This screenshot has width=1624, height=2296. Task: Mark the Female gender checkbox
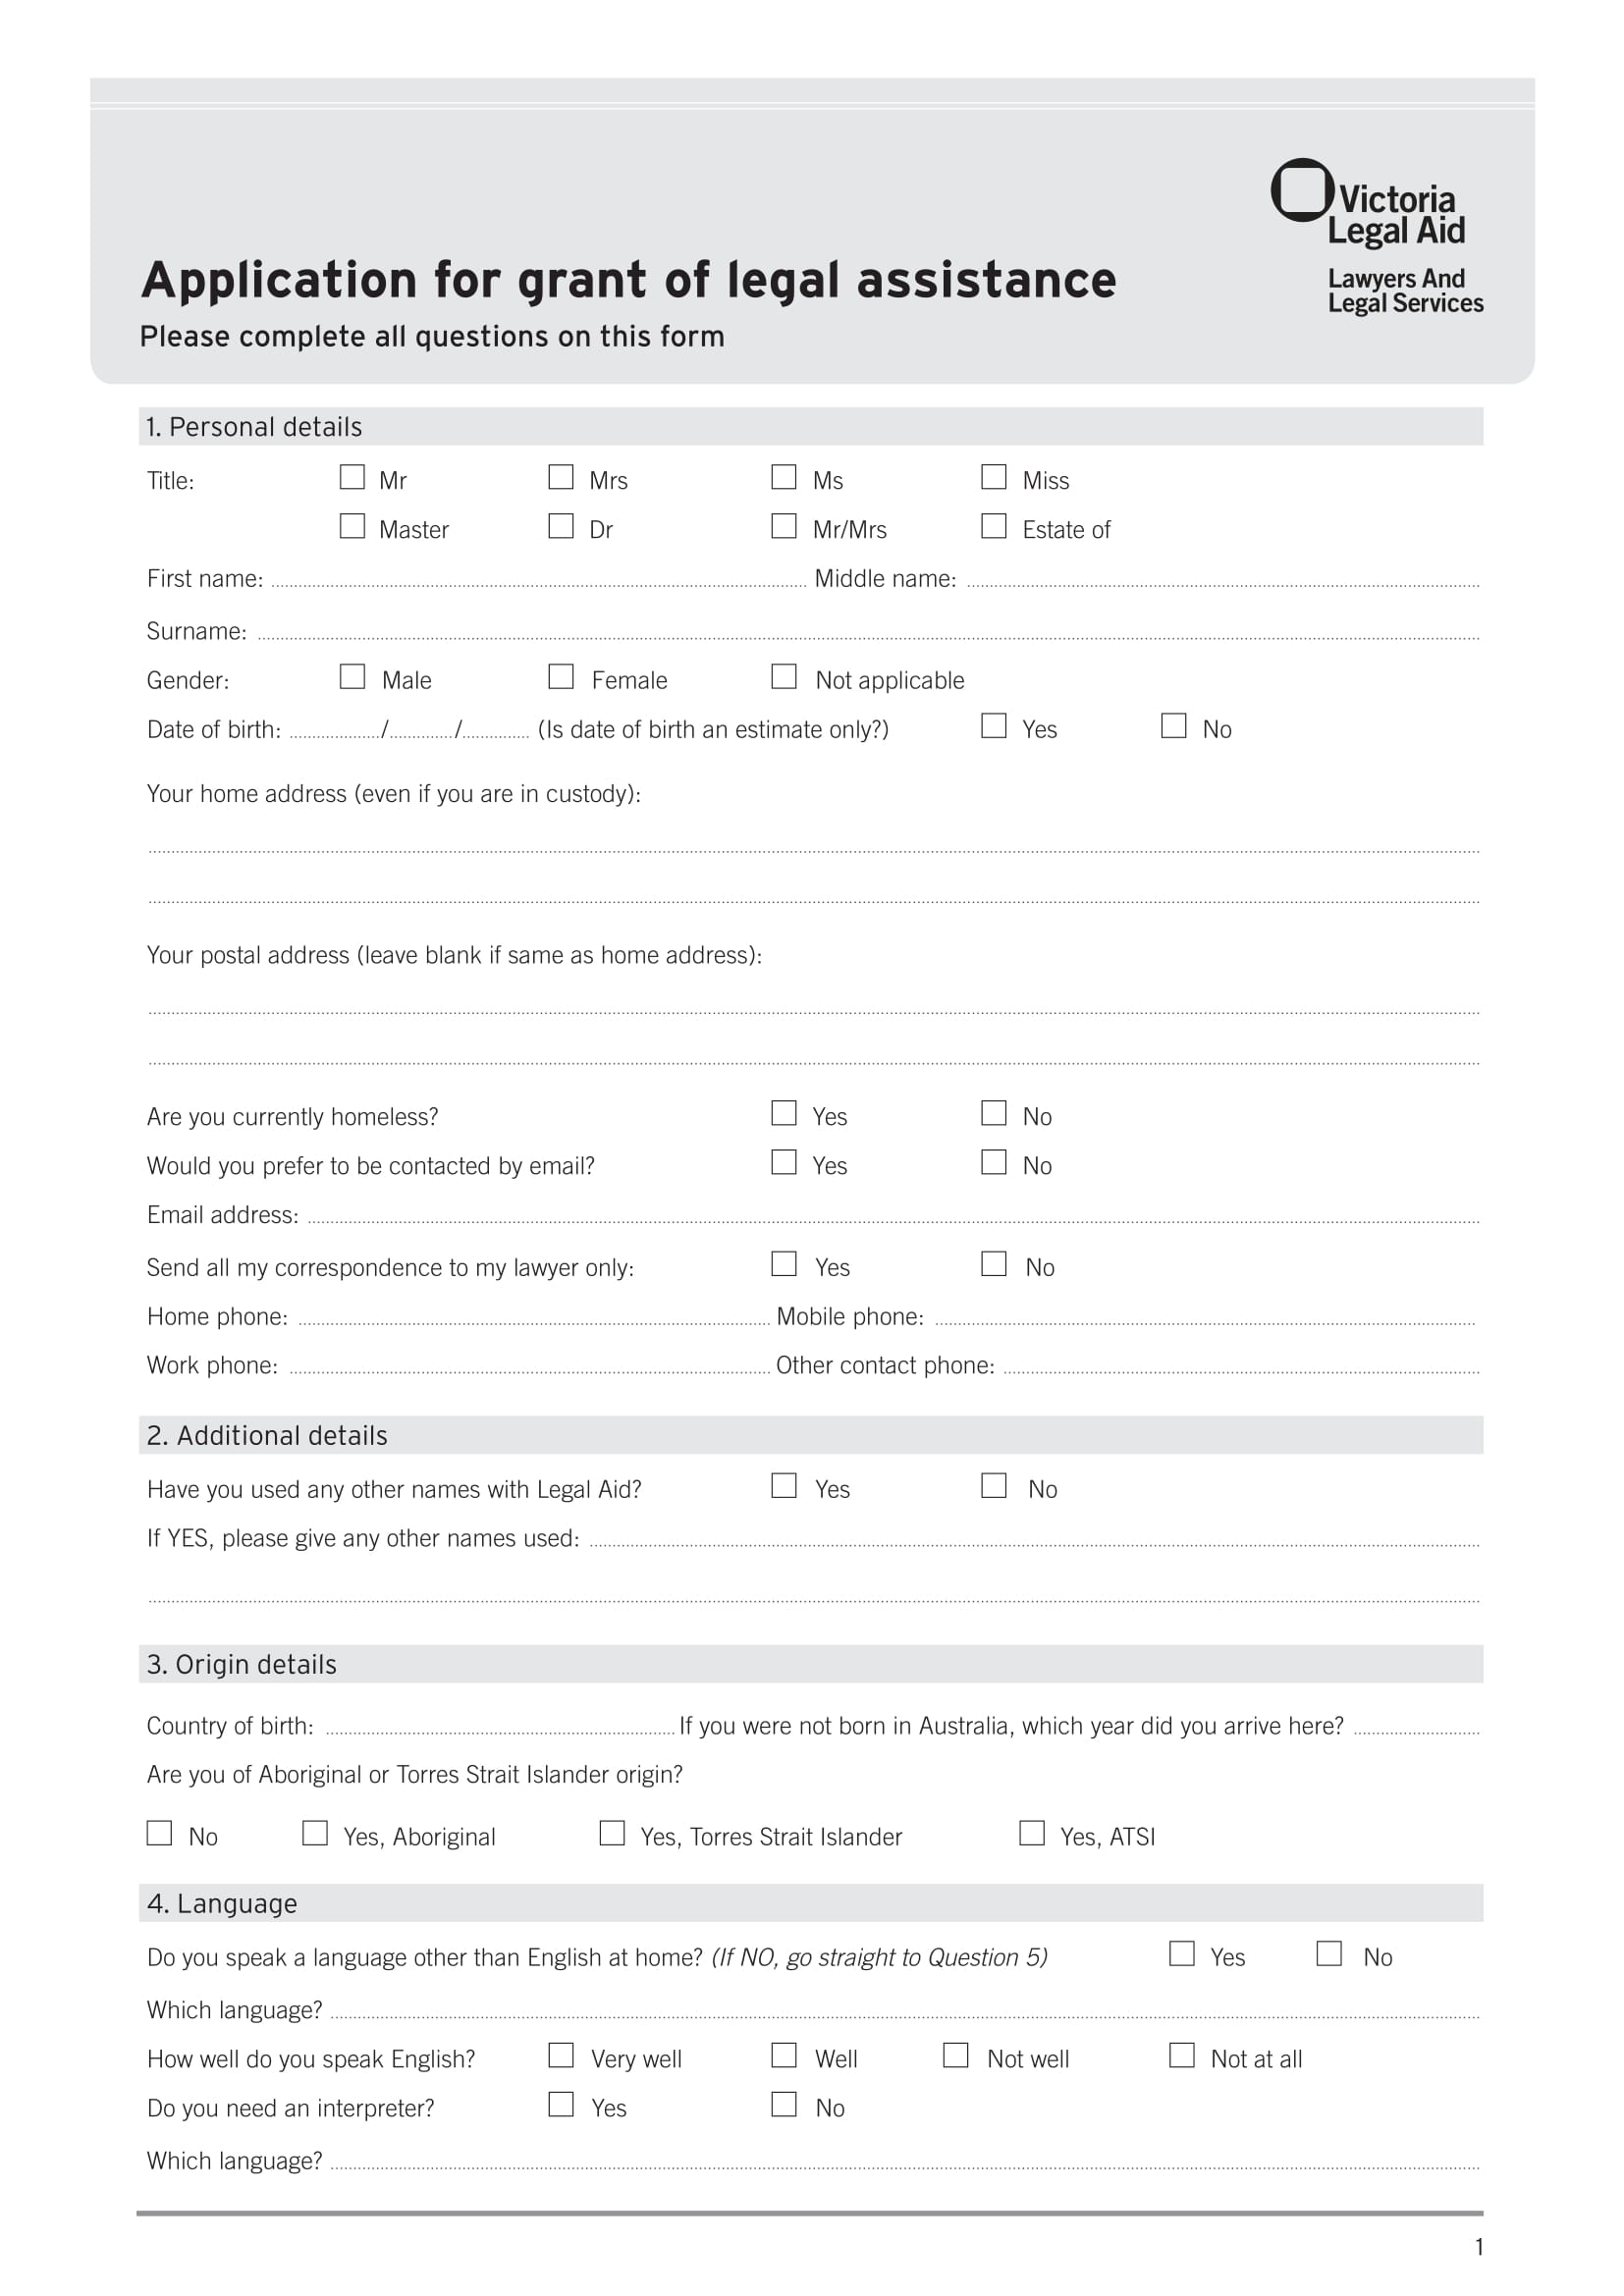click(x=561, y=677)
